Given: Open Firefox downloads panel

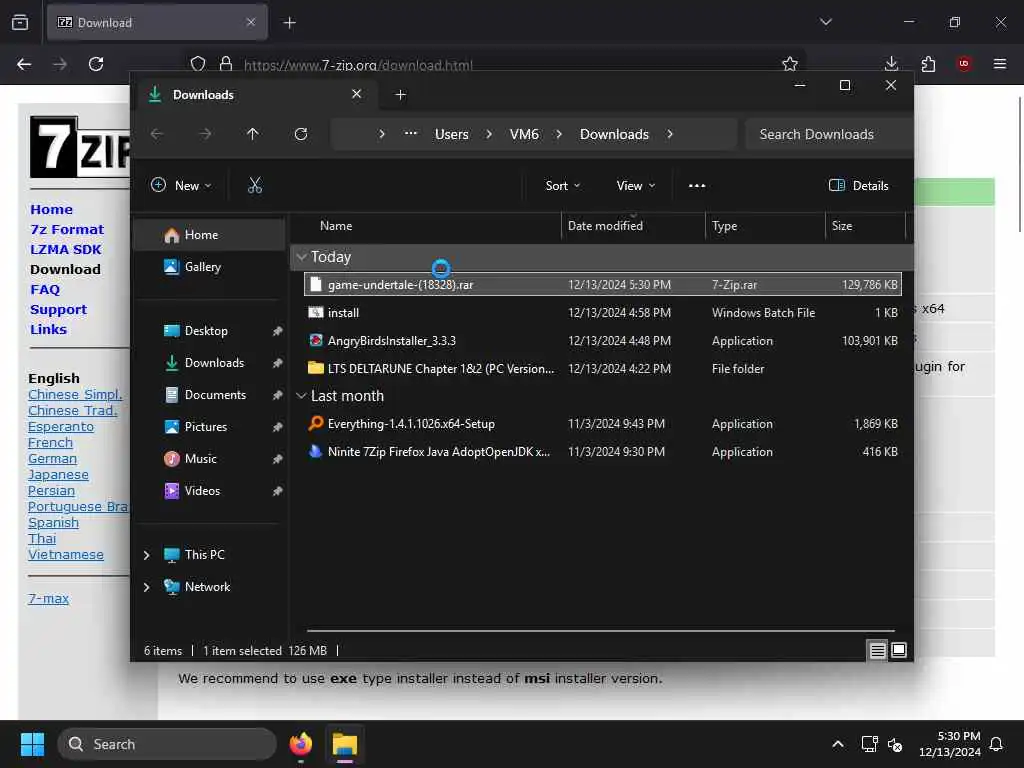Looking at the screenshot, I should [x=891, y=64].
